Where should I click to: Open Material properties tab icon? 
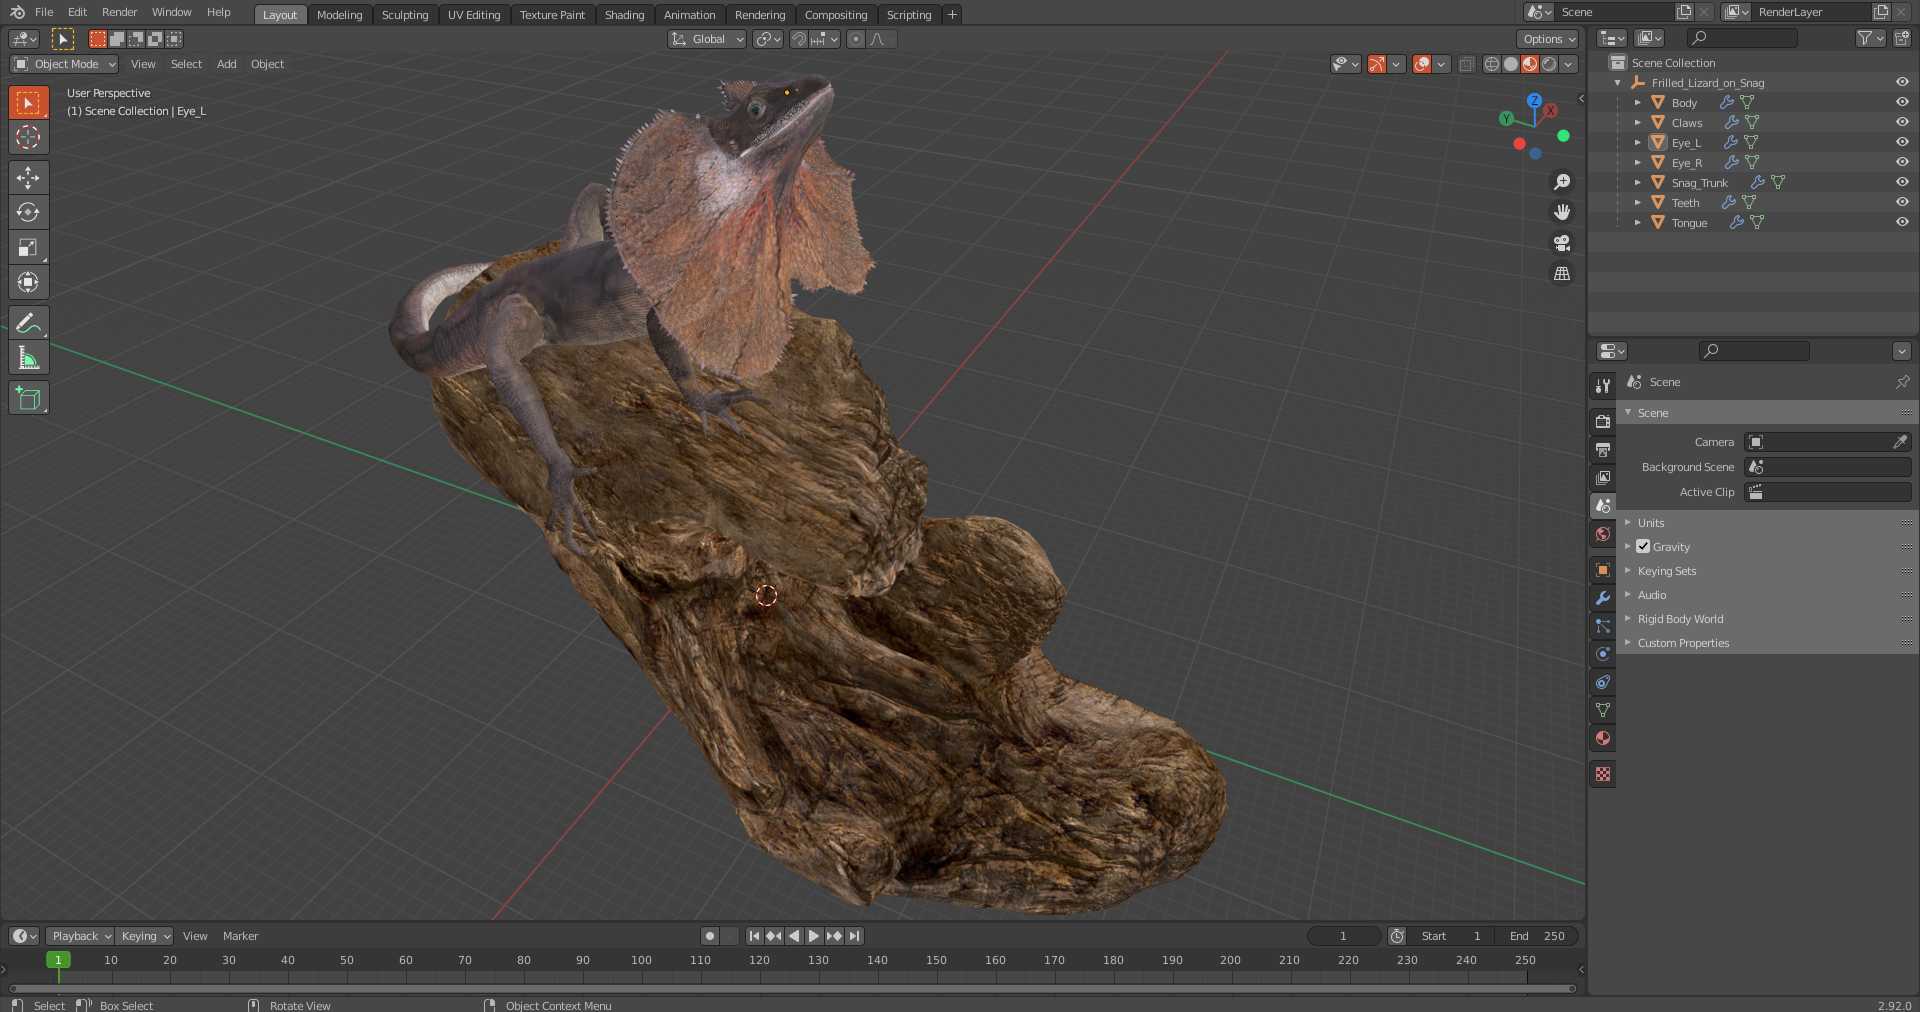(1603, 738)
